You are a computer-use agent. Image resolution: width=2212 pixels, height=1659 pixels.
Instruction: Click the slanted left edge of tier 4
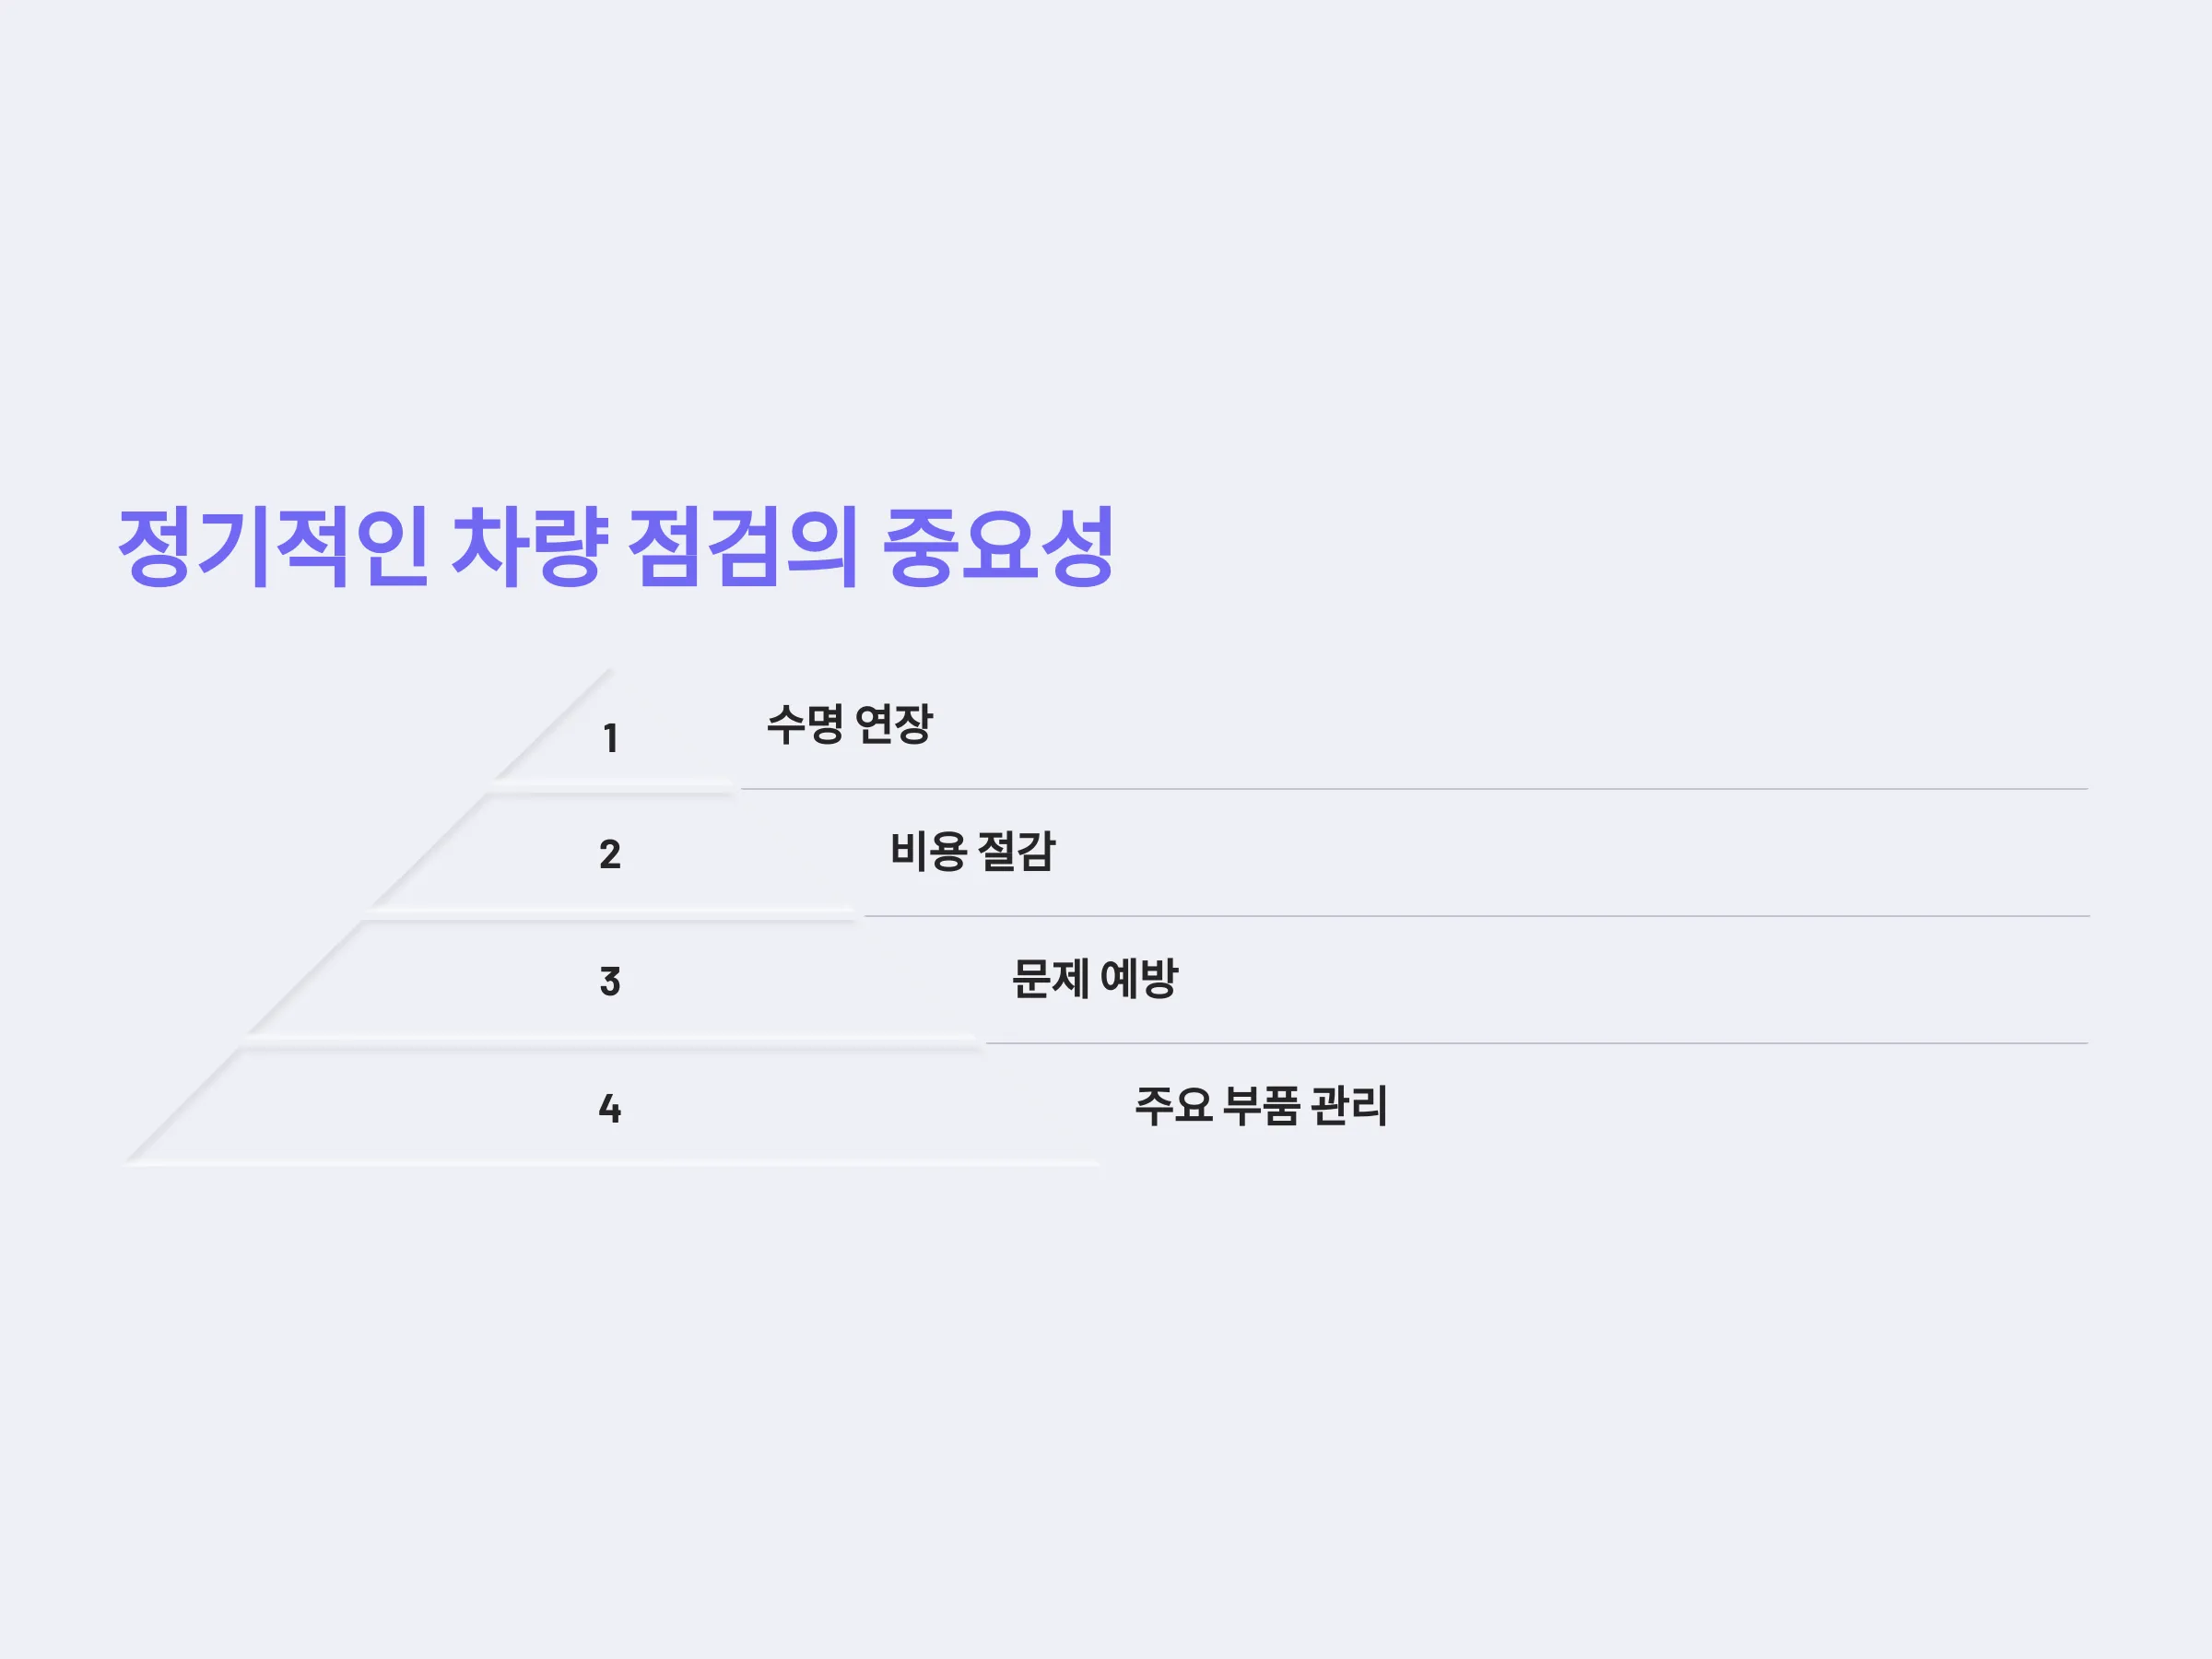[183, 1106]
